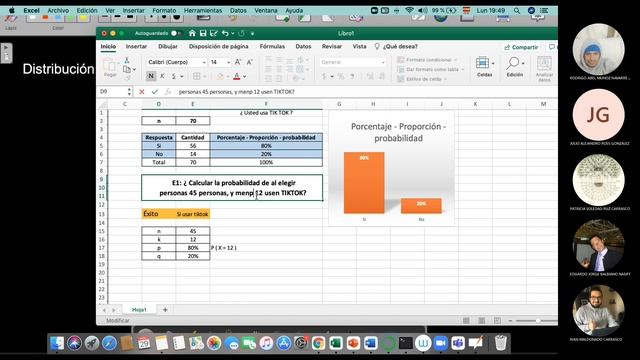Expand the font color dropdown arrow

tap(245, 76)
